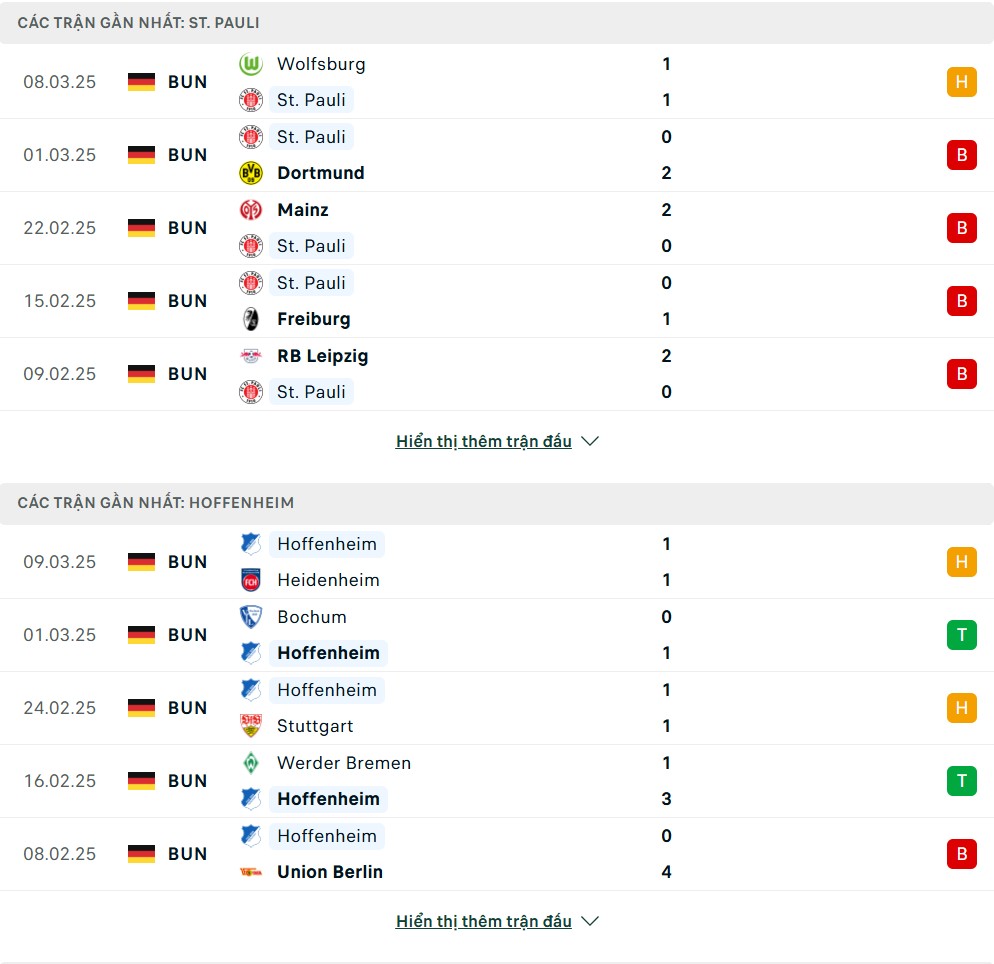
Task: Click the Dortmund BVB crest icon
Action: point(251,173)
